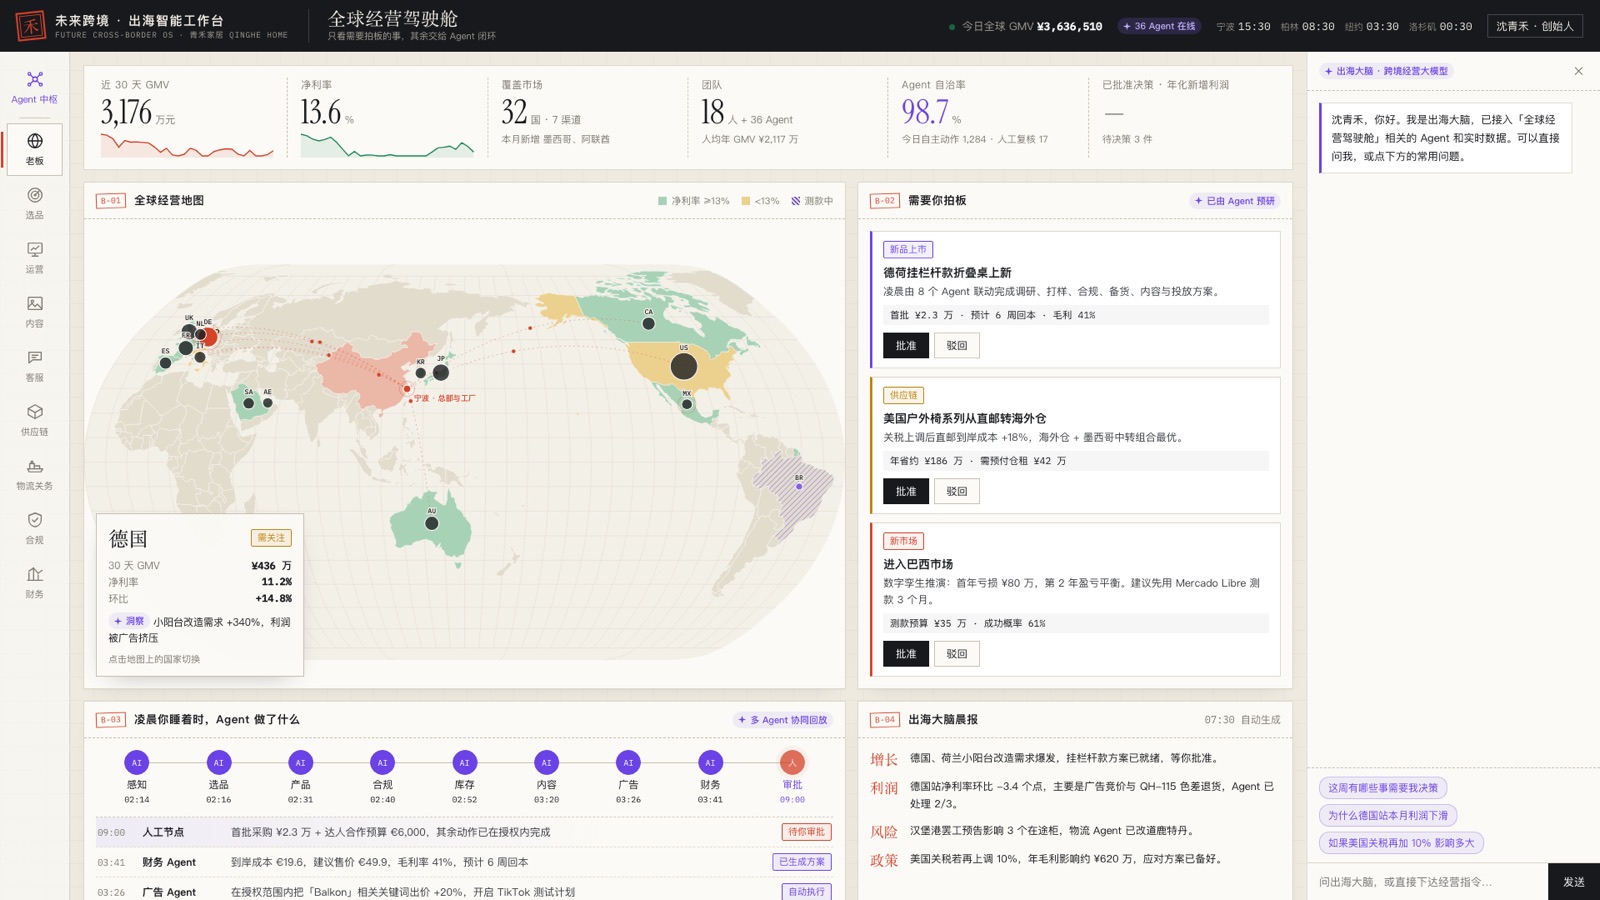This screenshot has width=1600, height=900.
Task: Open 多 Agent 协同回放 replay link
Action: pos(783,720)
